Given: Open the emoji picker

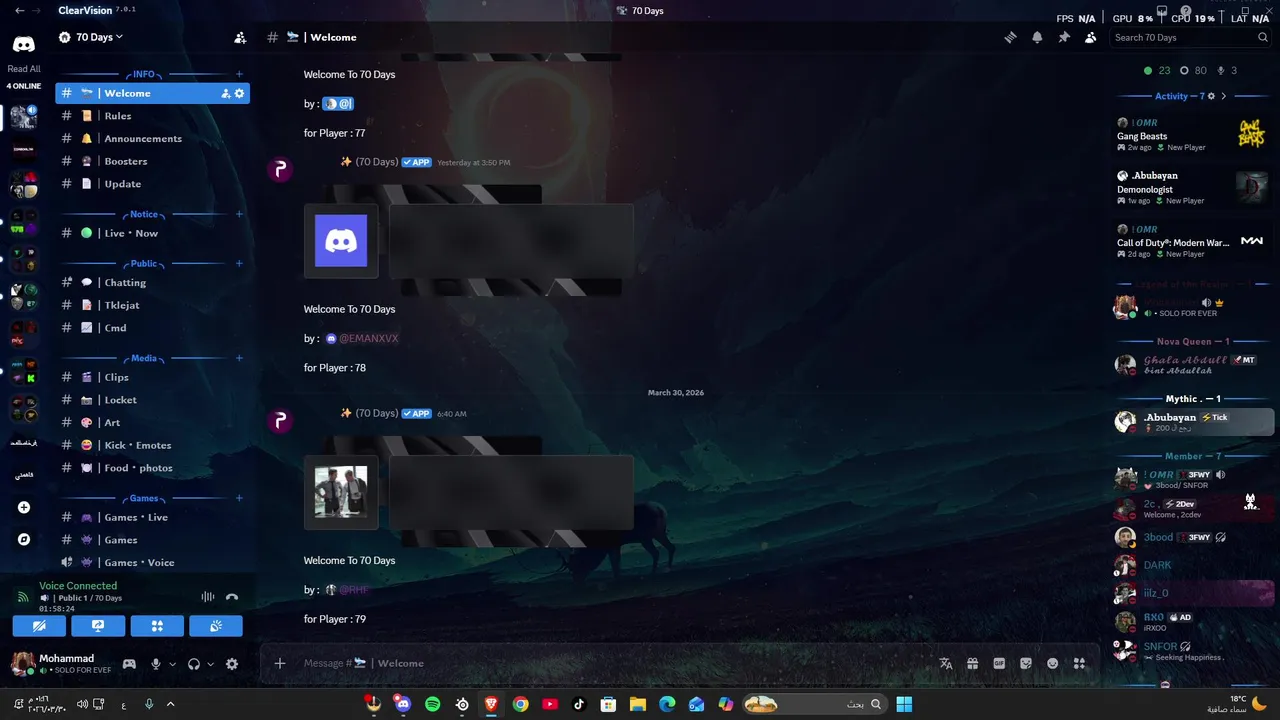Looking at the screenshot, I should pos(1052,663).
